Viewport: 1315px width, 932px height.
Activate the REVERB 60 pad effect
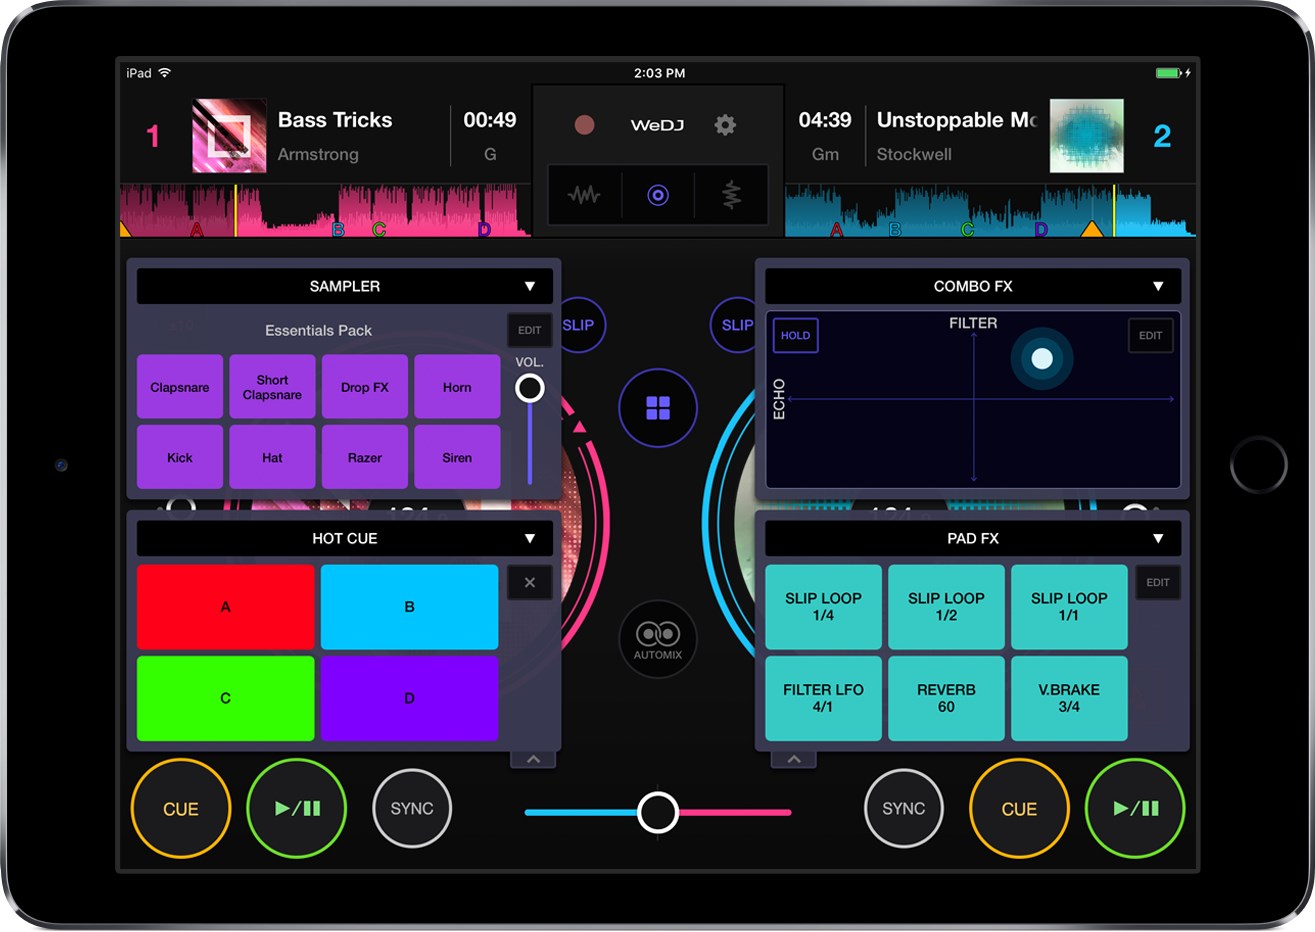(x=946, y=698)
